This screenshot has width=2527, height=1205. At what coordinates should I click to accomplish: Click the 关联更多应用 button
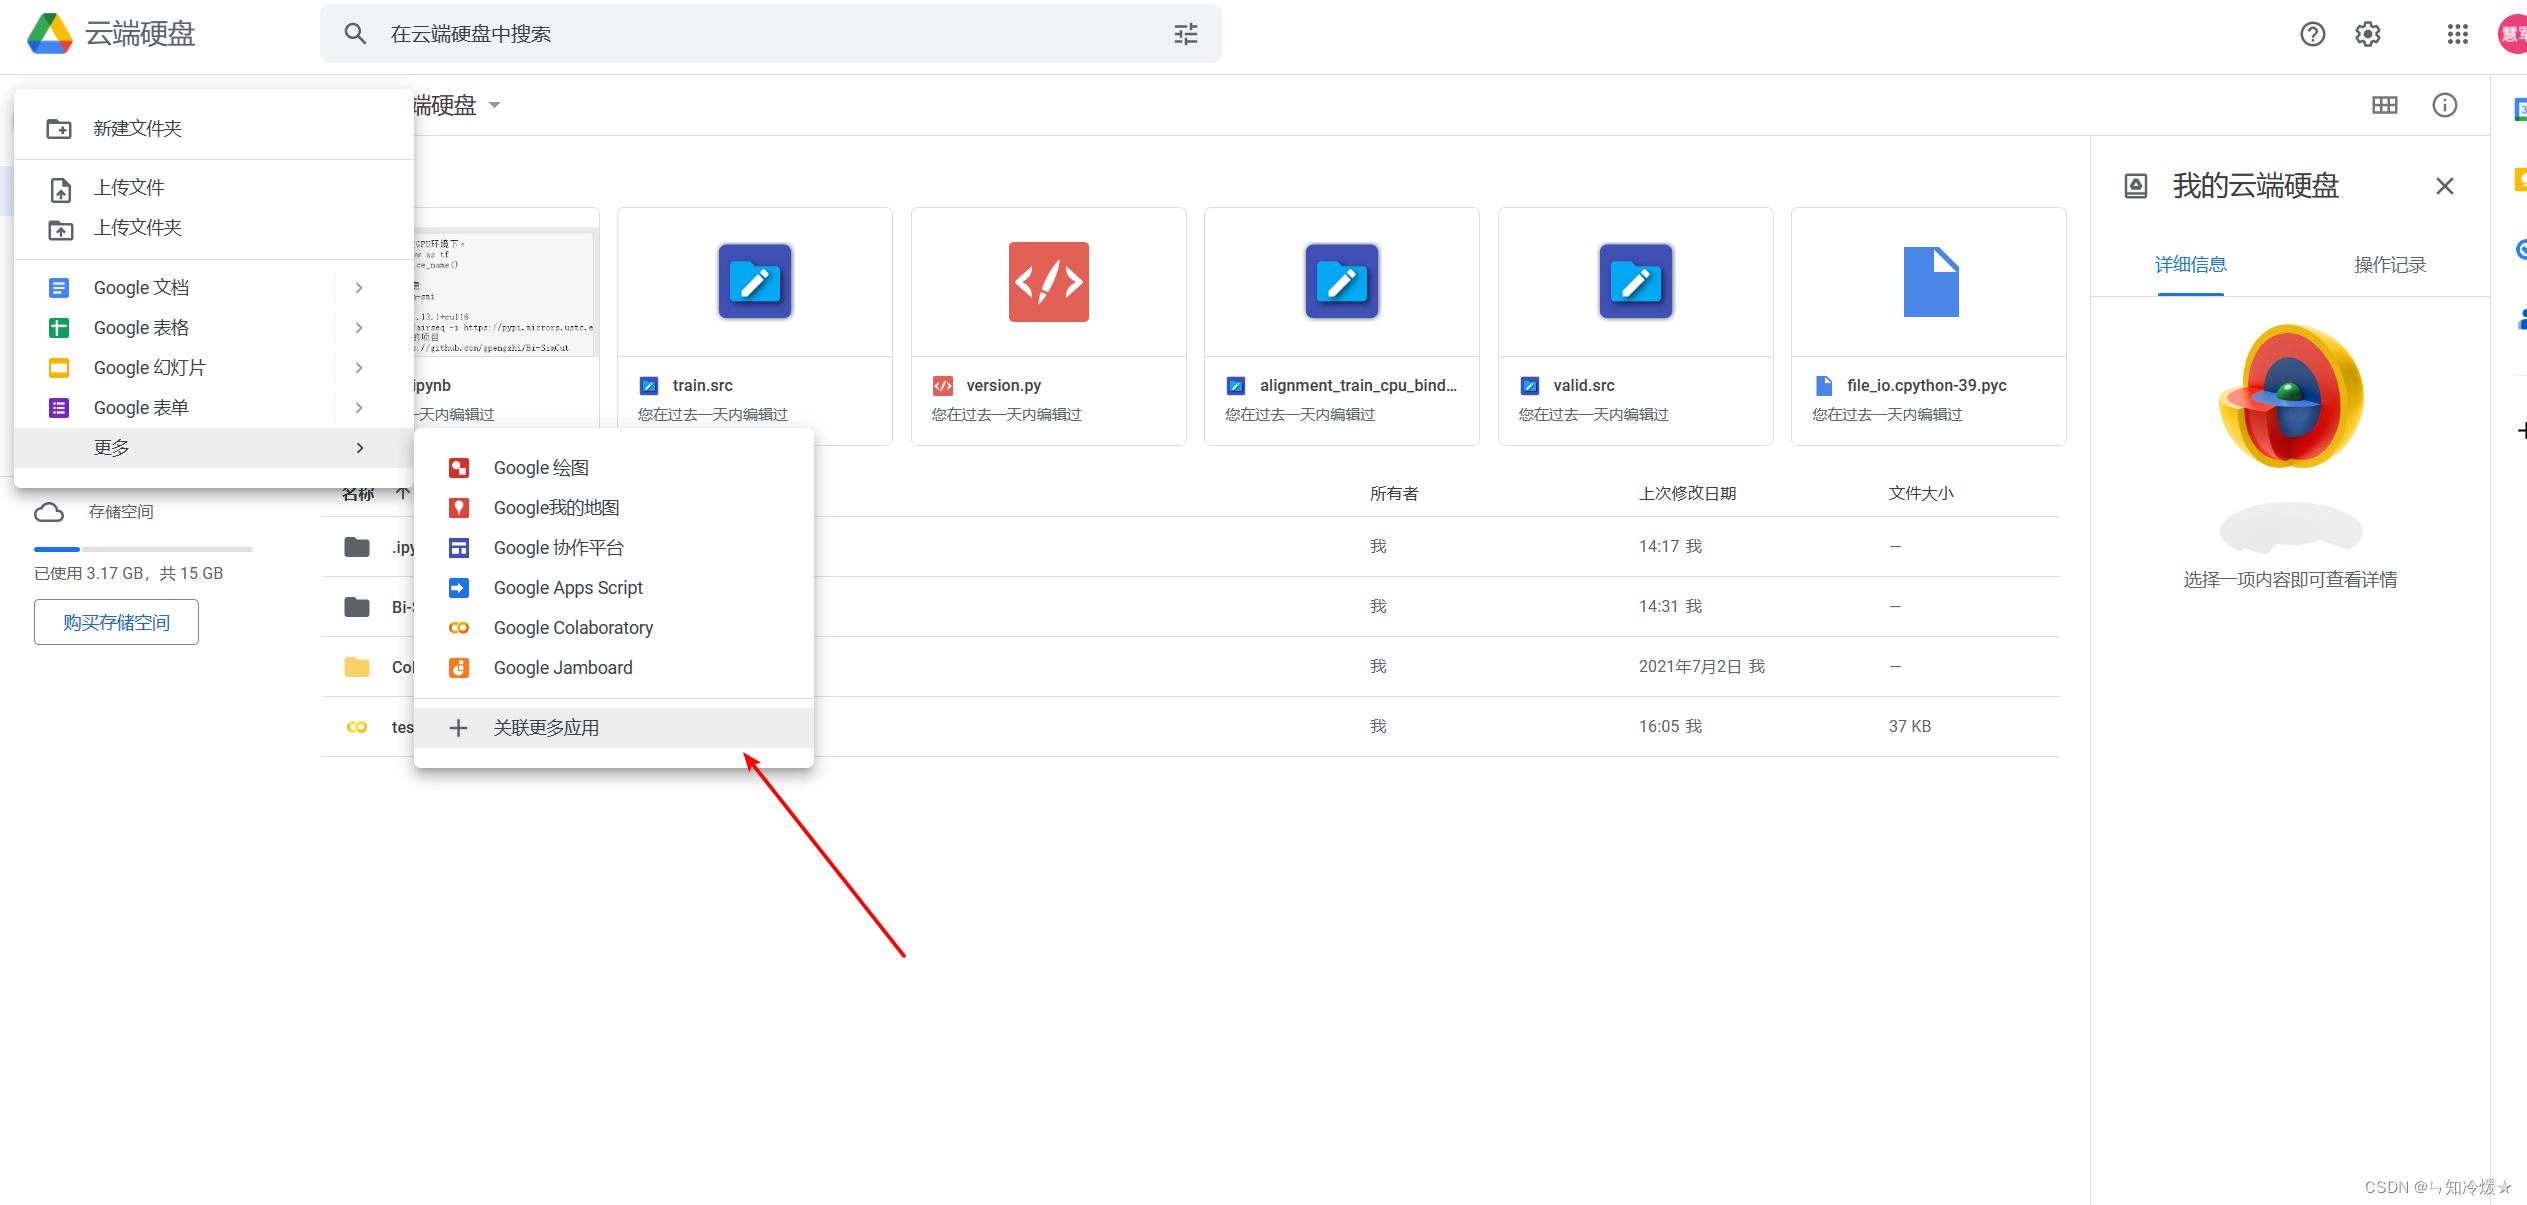coord(545,727)
